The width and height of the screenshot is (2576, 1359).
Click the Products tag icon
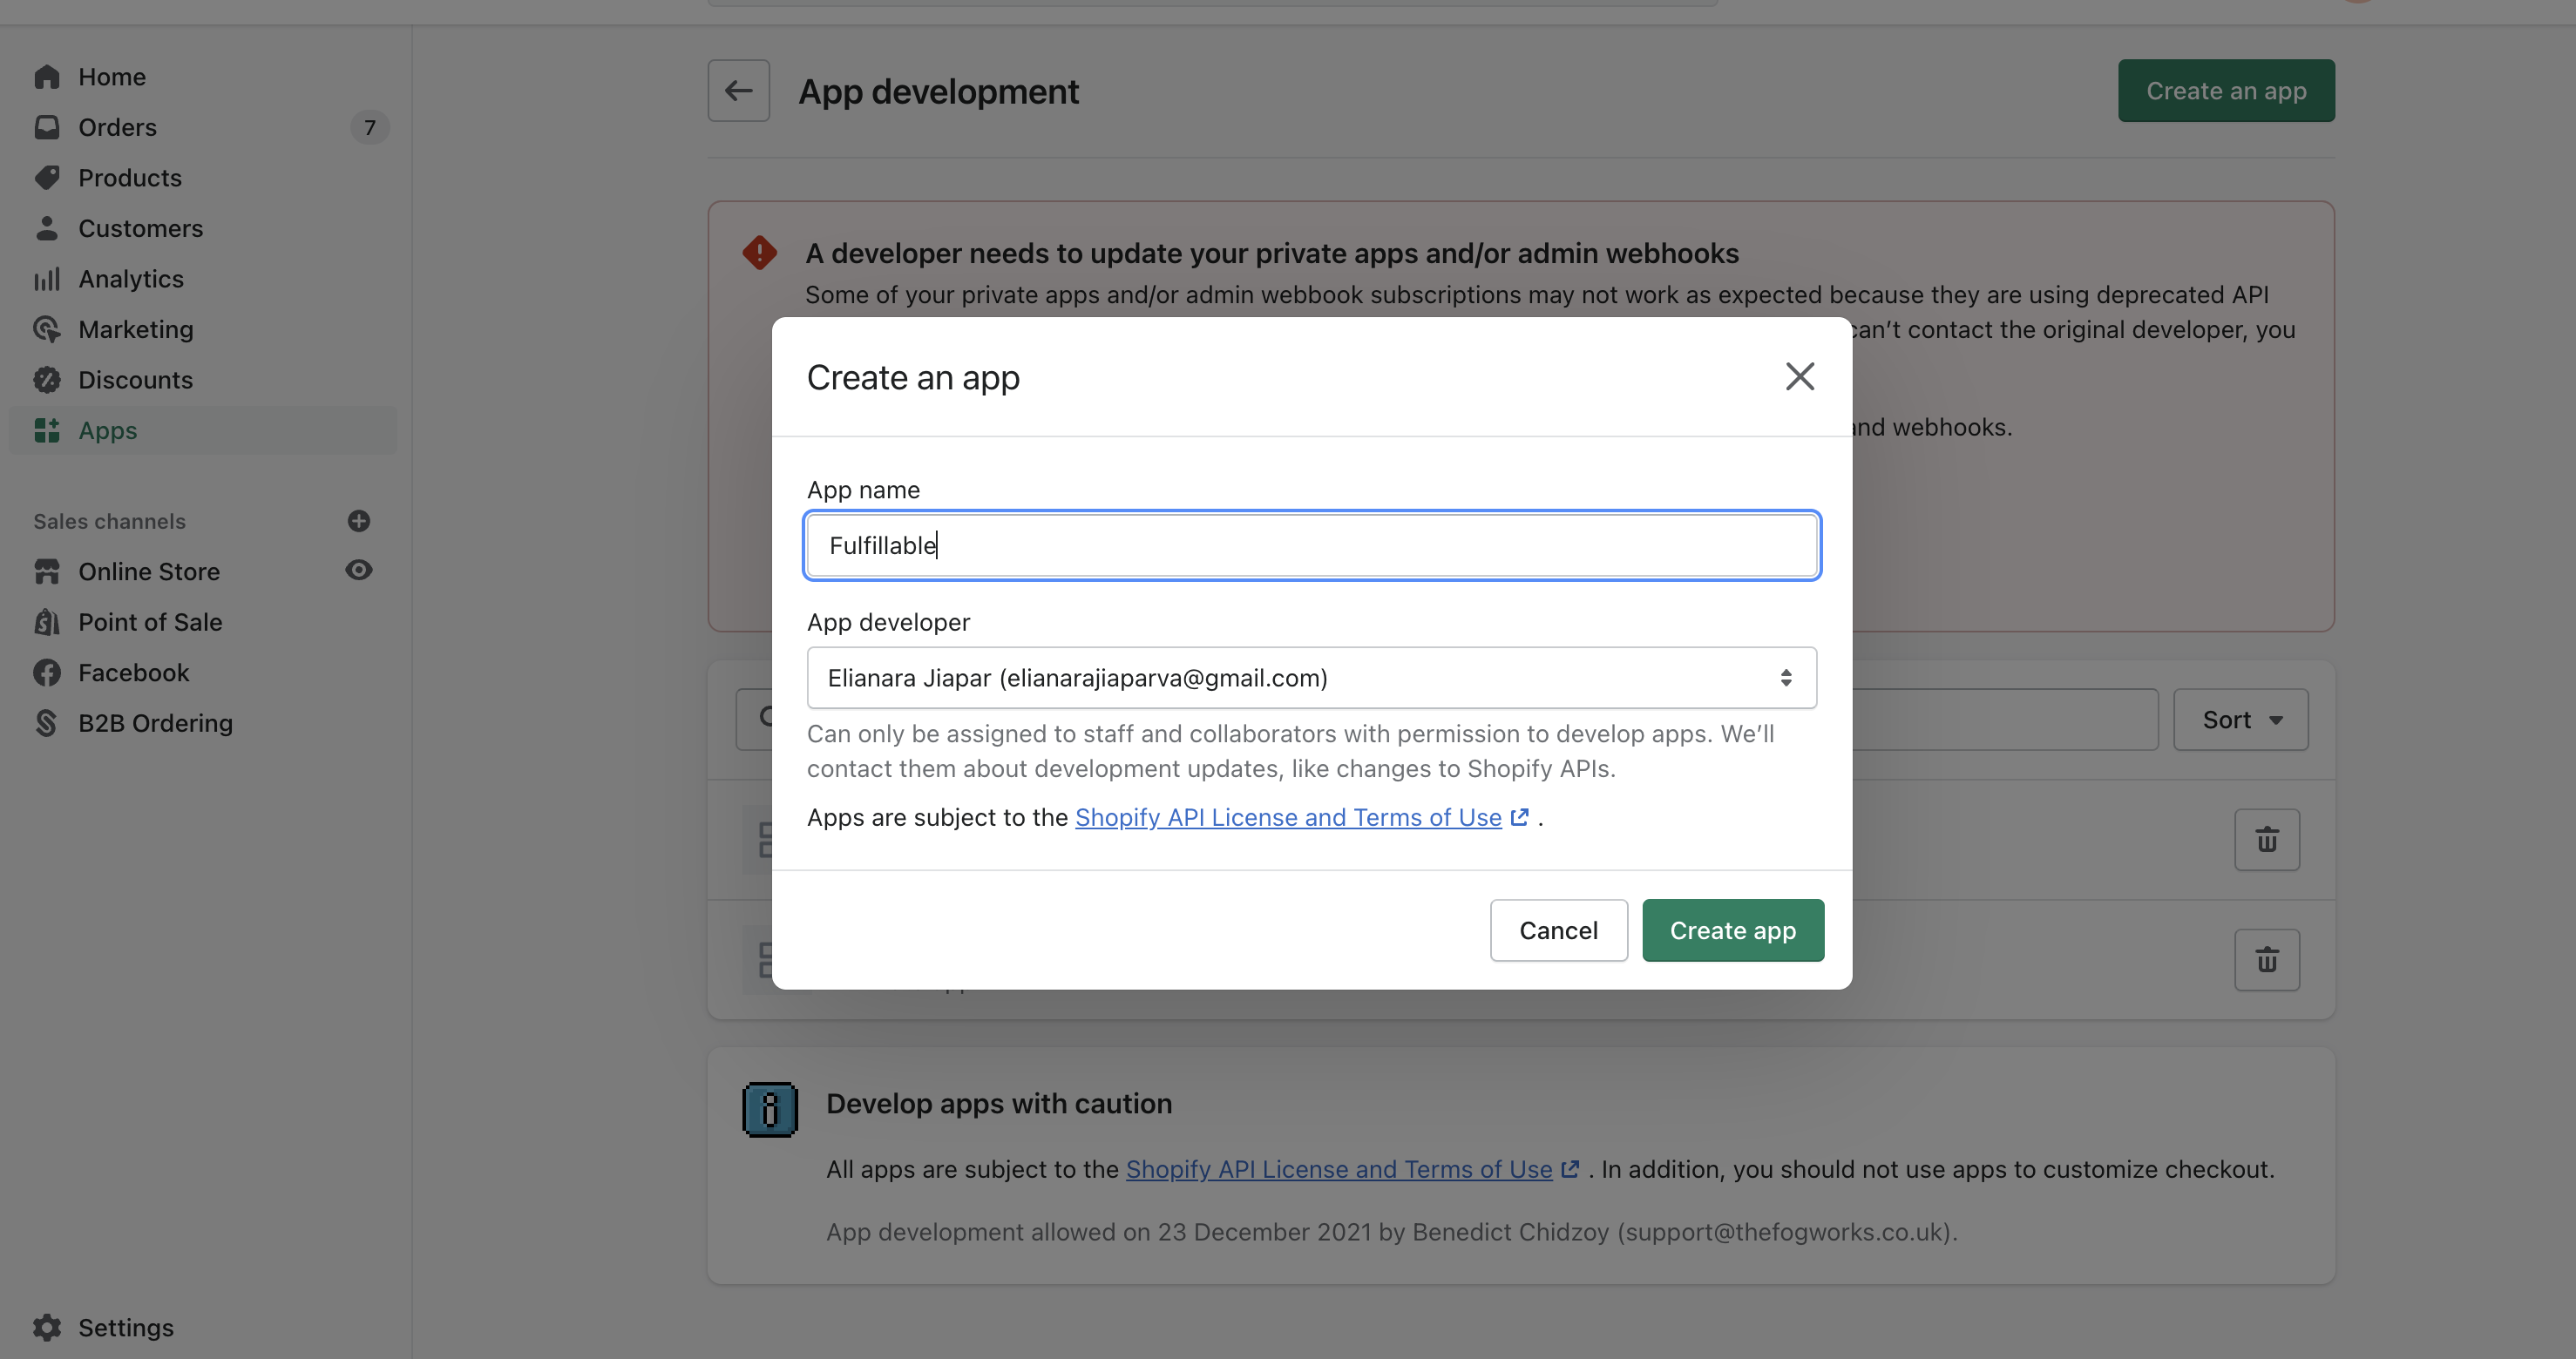click(46, 178)
